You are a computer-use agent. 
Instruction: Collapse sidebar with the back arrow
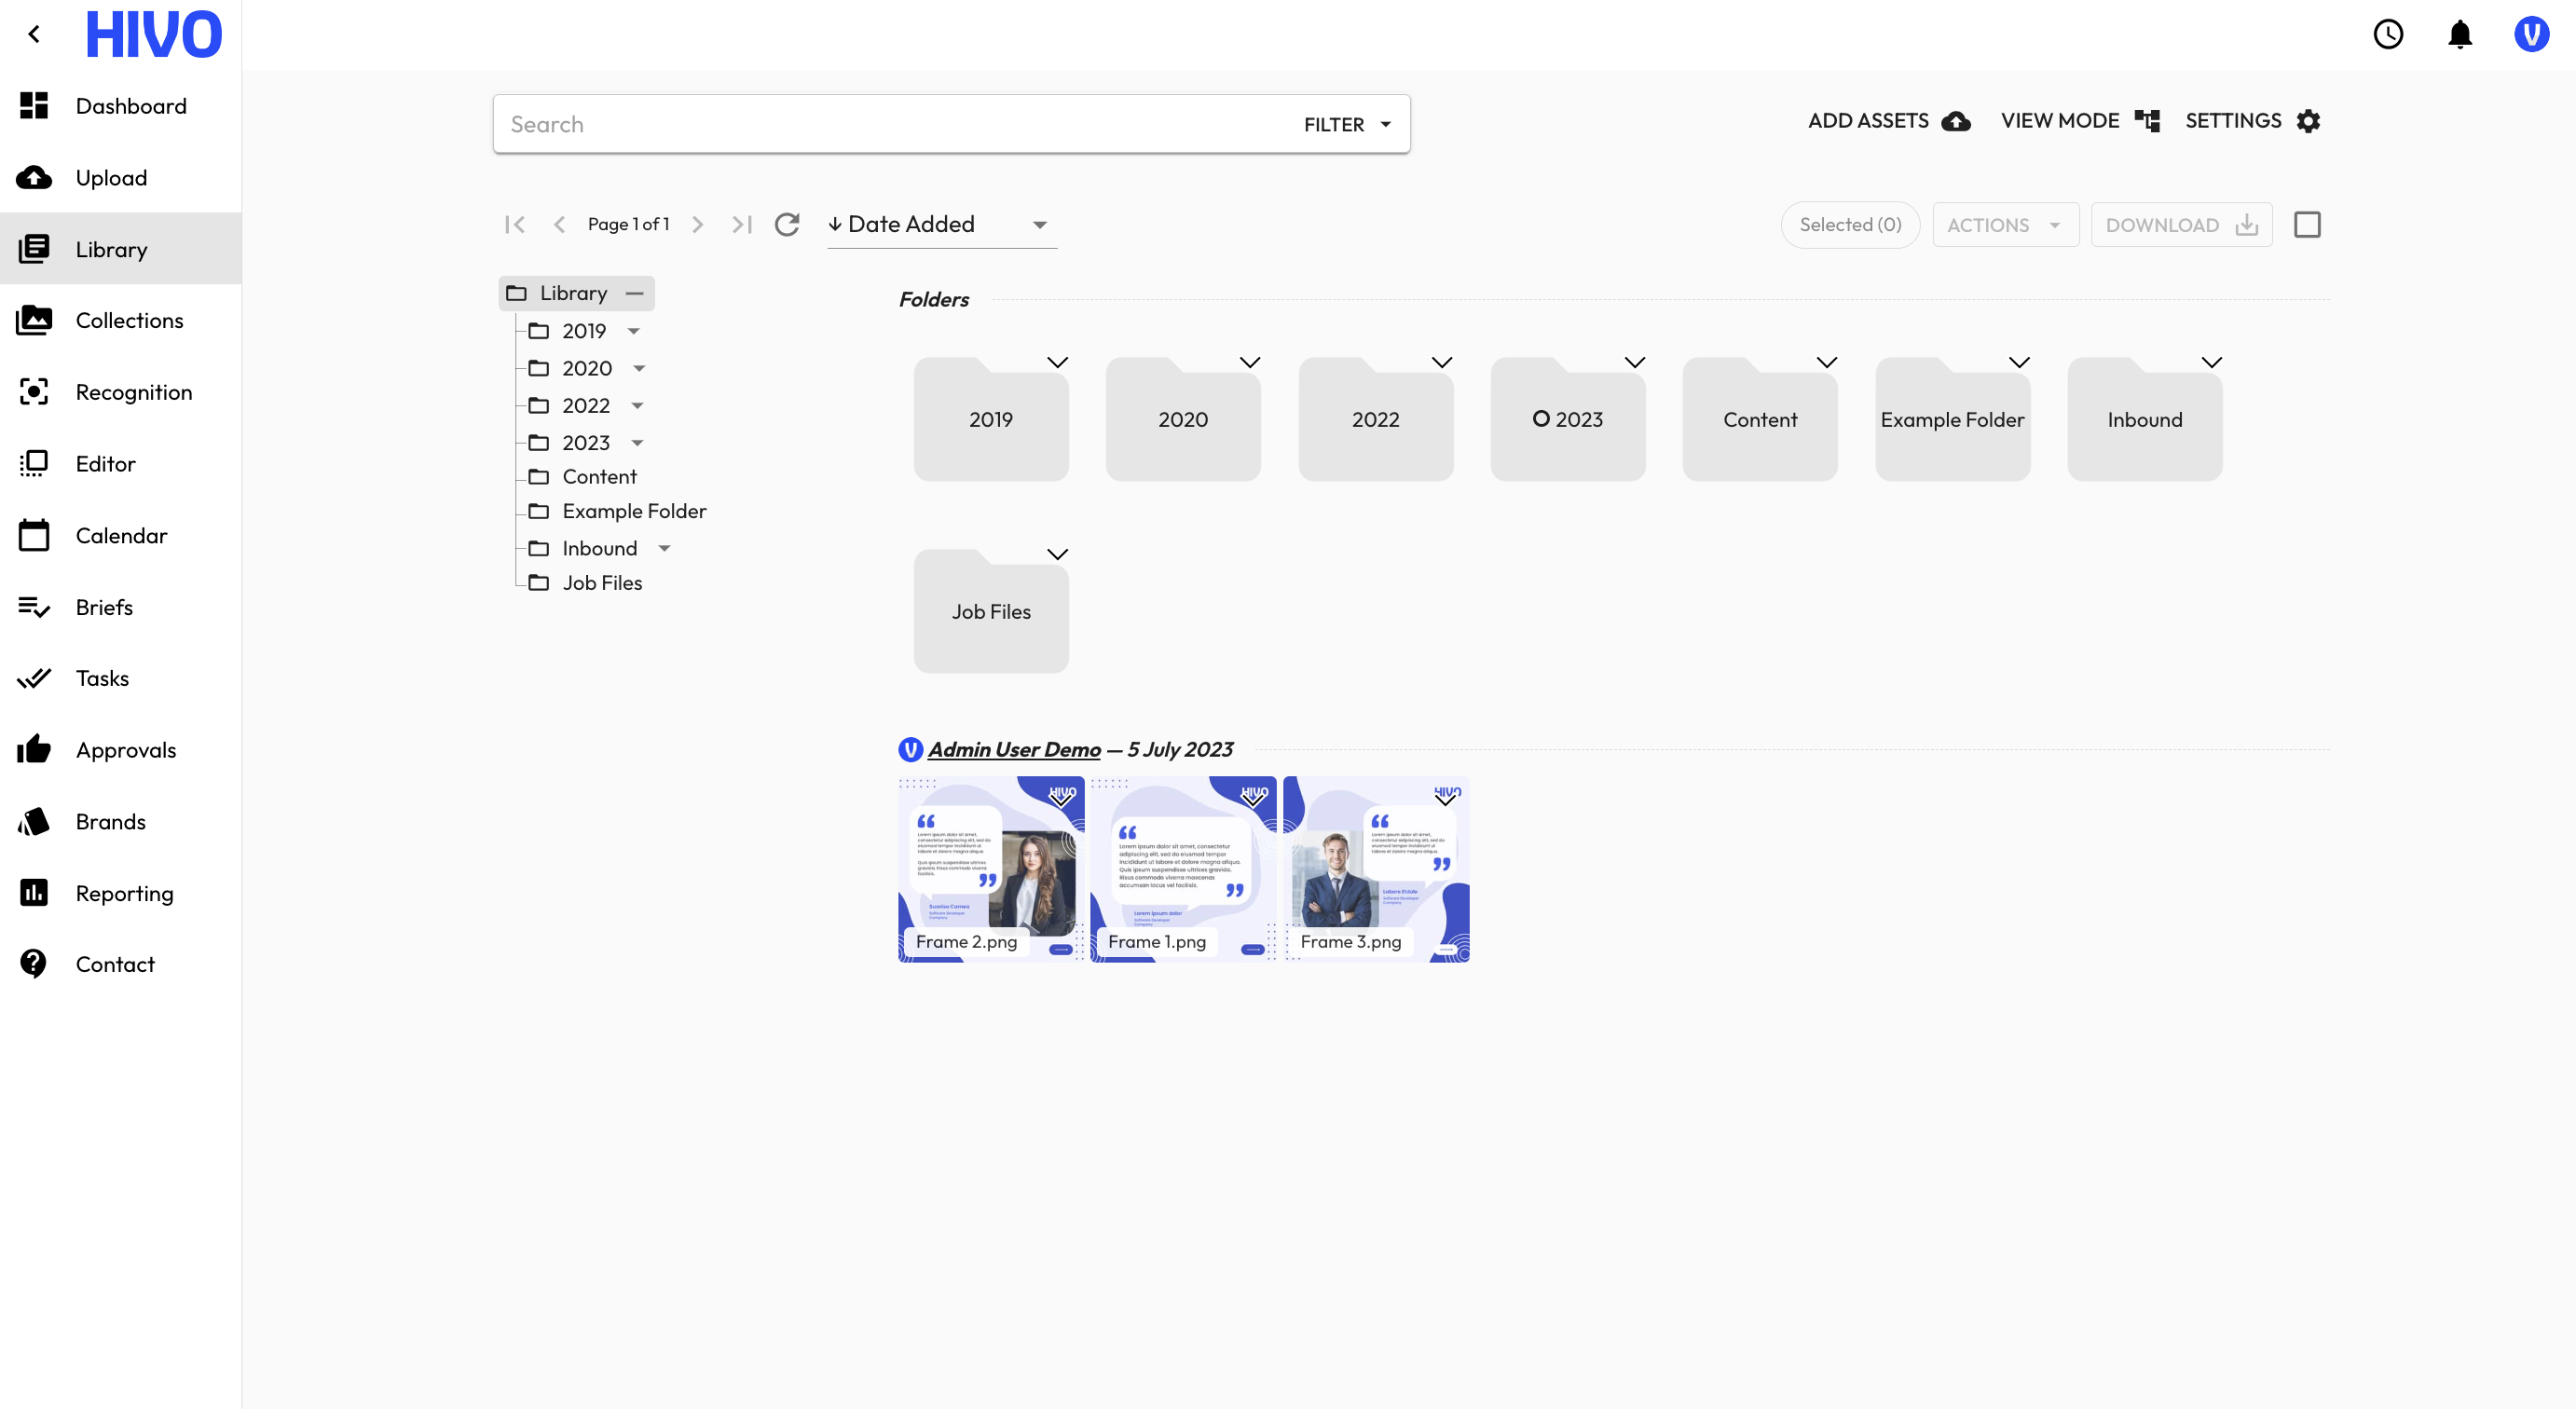[34, 35]
